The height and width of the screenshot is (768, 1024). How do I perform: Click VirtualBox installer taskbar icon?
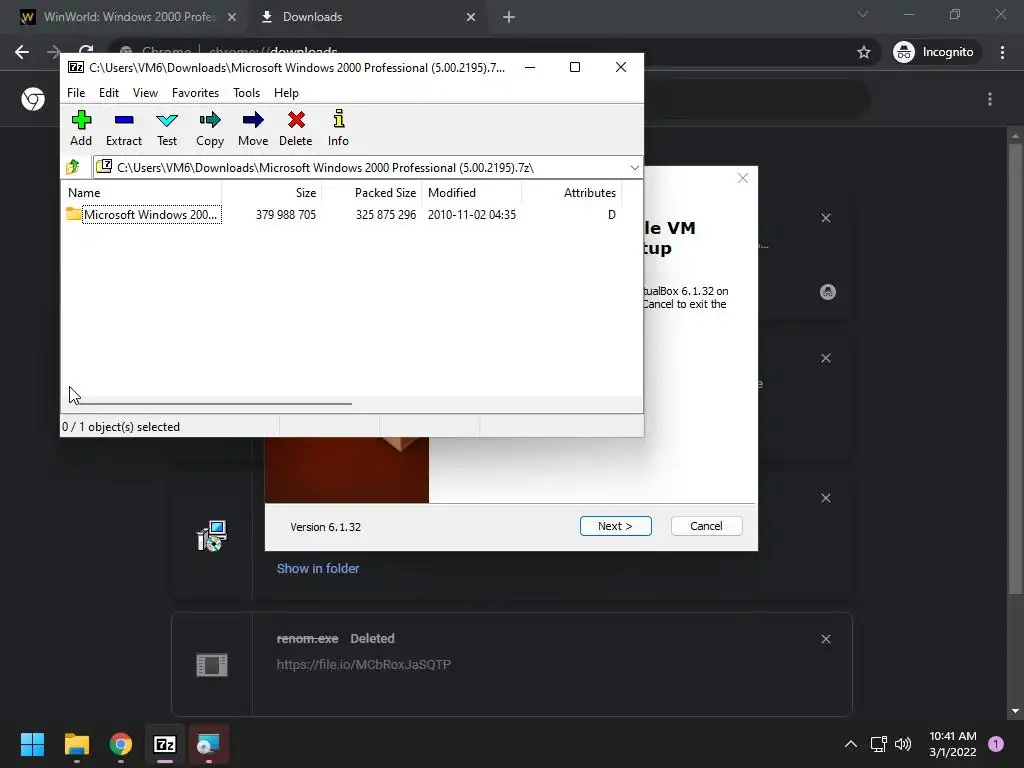click(209, 744)
